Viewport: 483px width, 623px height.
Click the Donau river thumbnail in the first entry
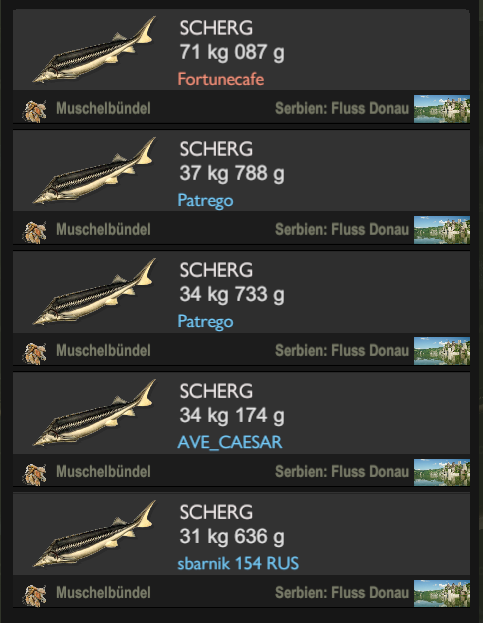point(442,109)
